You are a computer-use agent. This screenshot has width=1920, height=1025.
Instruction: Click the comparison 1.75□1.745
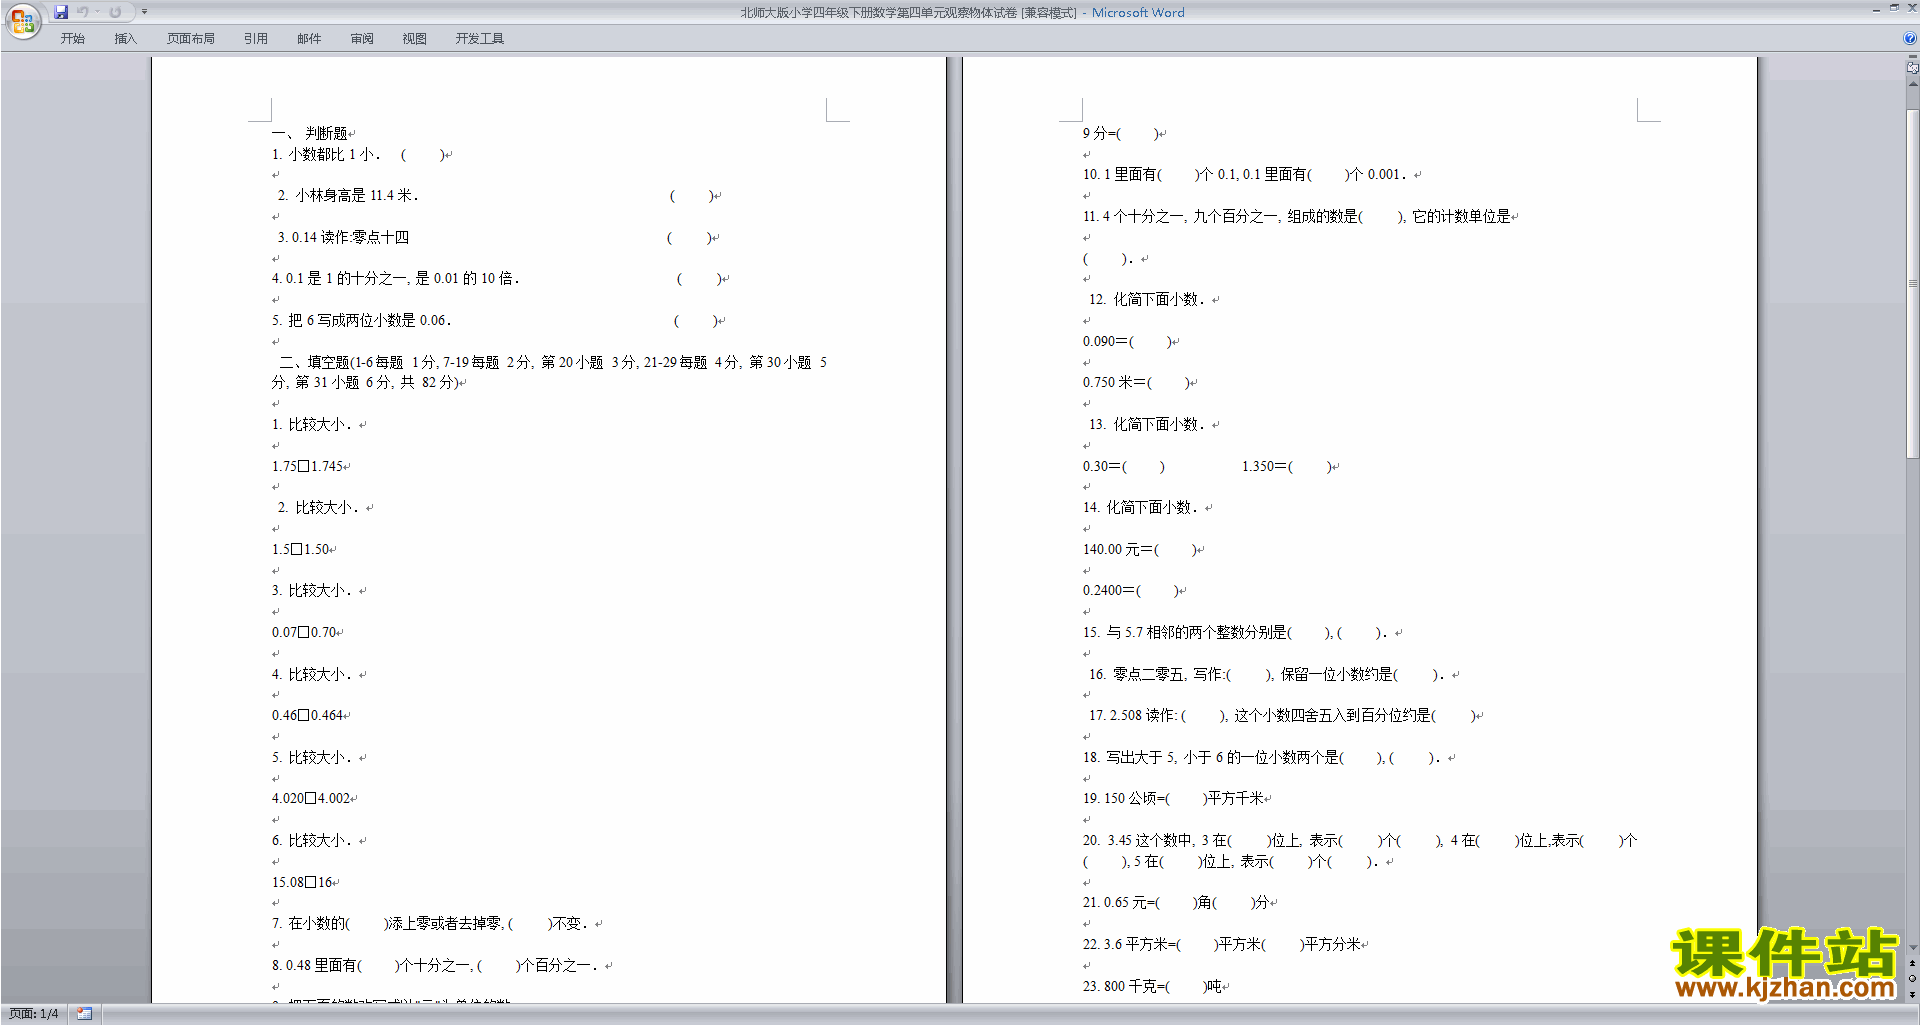[308, 466]
